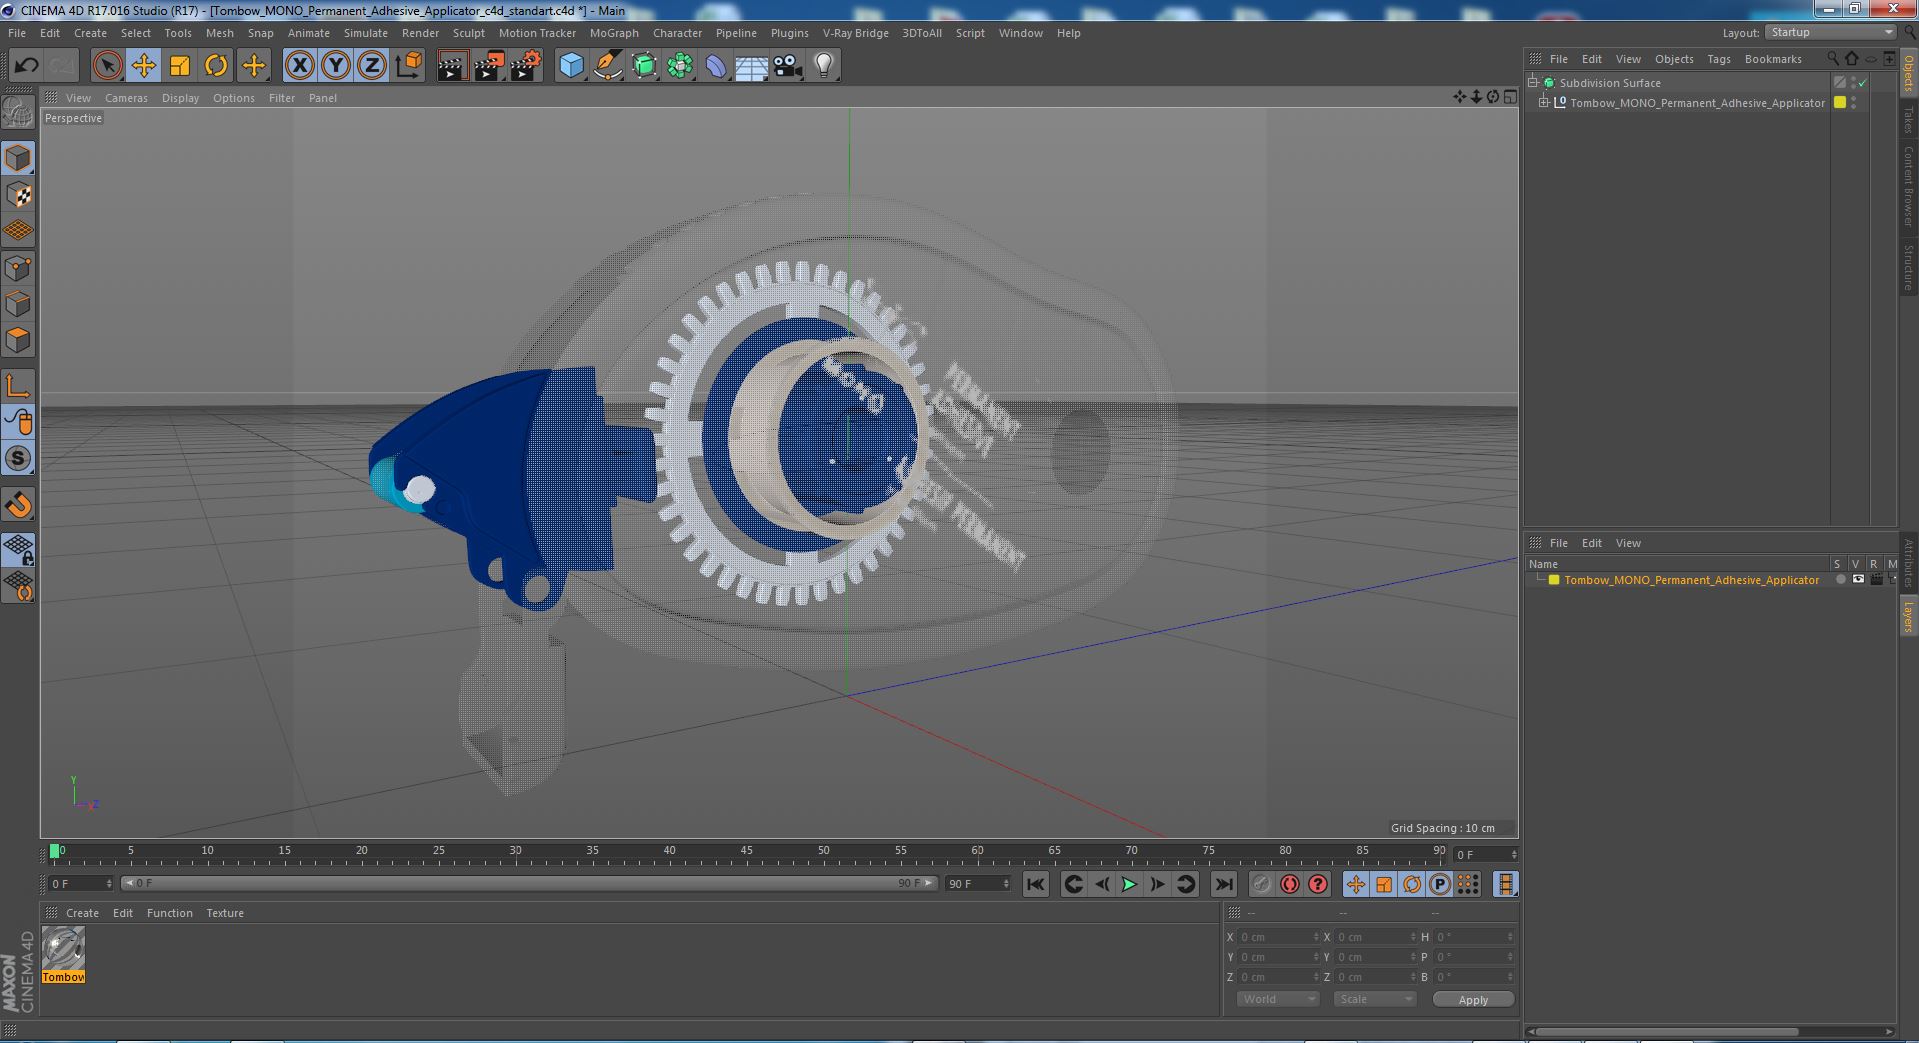Screen dimensions: 1919x1043
Task: Click Render View clapperboard icon
Action: pos(452,66)
